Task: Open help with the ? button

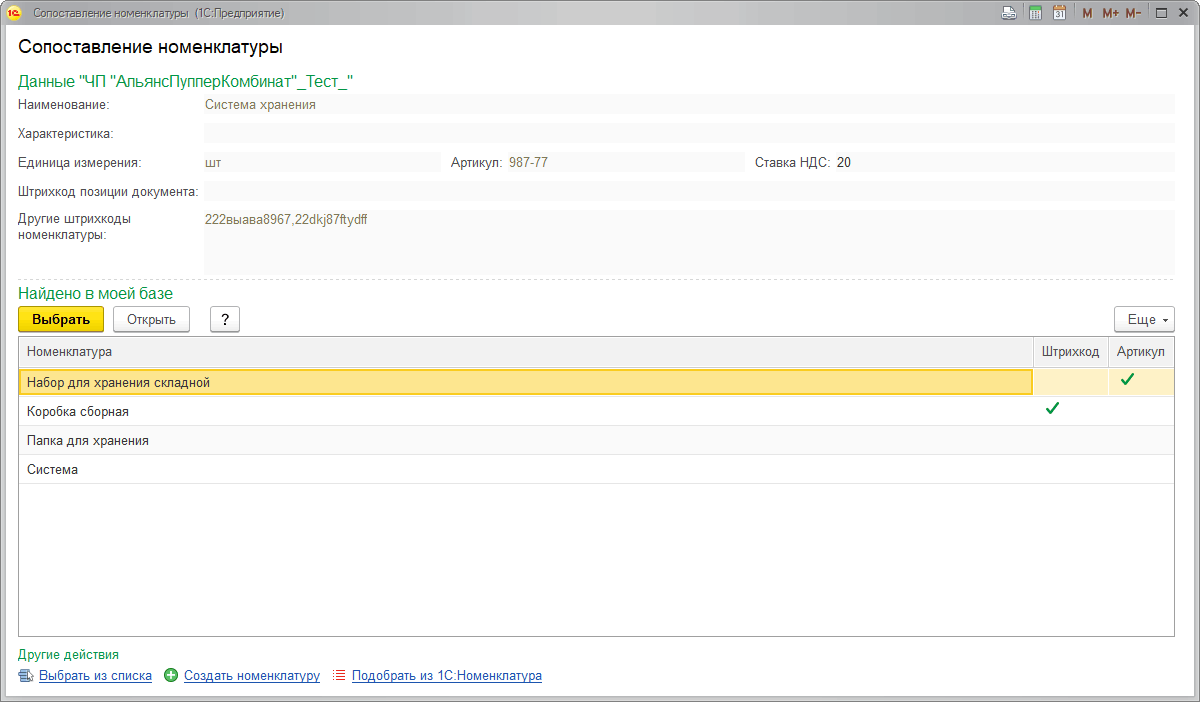Action: point(225,319)
